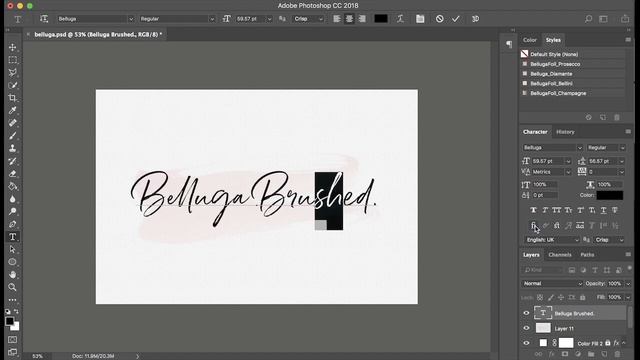Screen dimensions: 640x360
Task: Center text alignment in options bar
Action: coord(349,19)
